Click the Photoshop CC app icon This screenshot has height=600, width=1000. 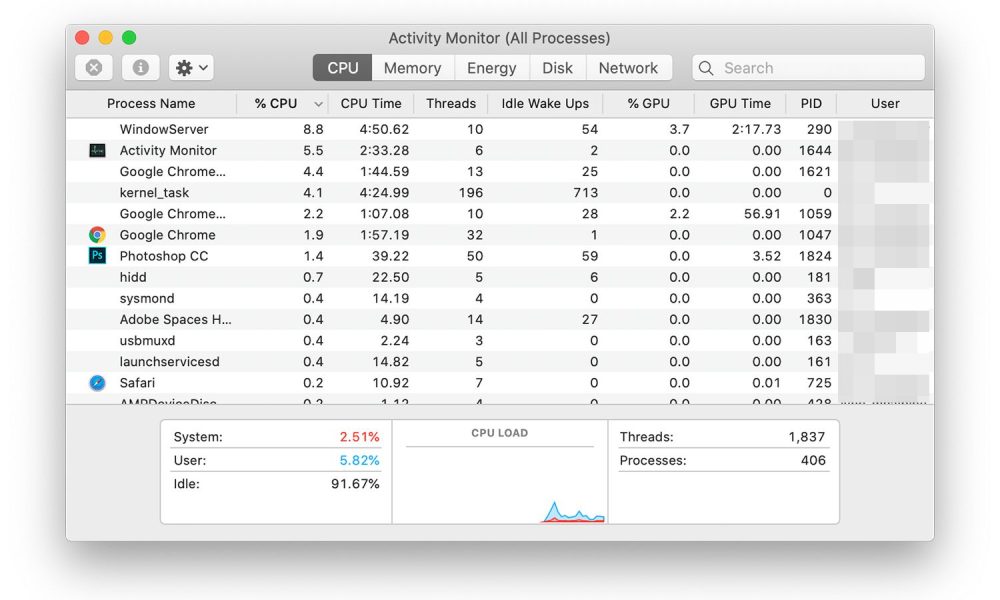tap(97, 256)
